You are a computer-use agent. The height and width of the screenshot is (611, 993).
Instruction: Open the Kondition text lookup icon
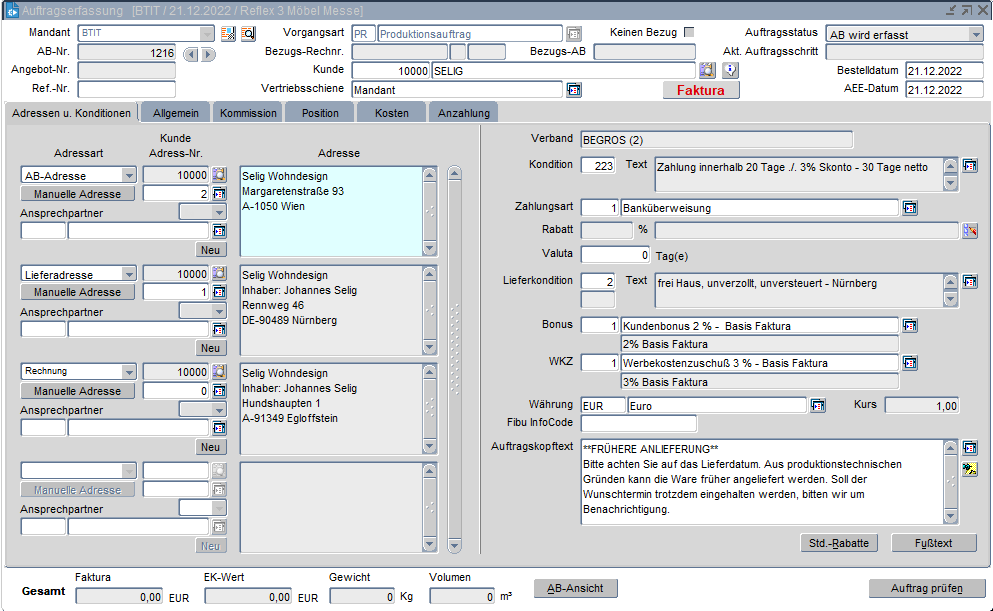point(969,166)
